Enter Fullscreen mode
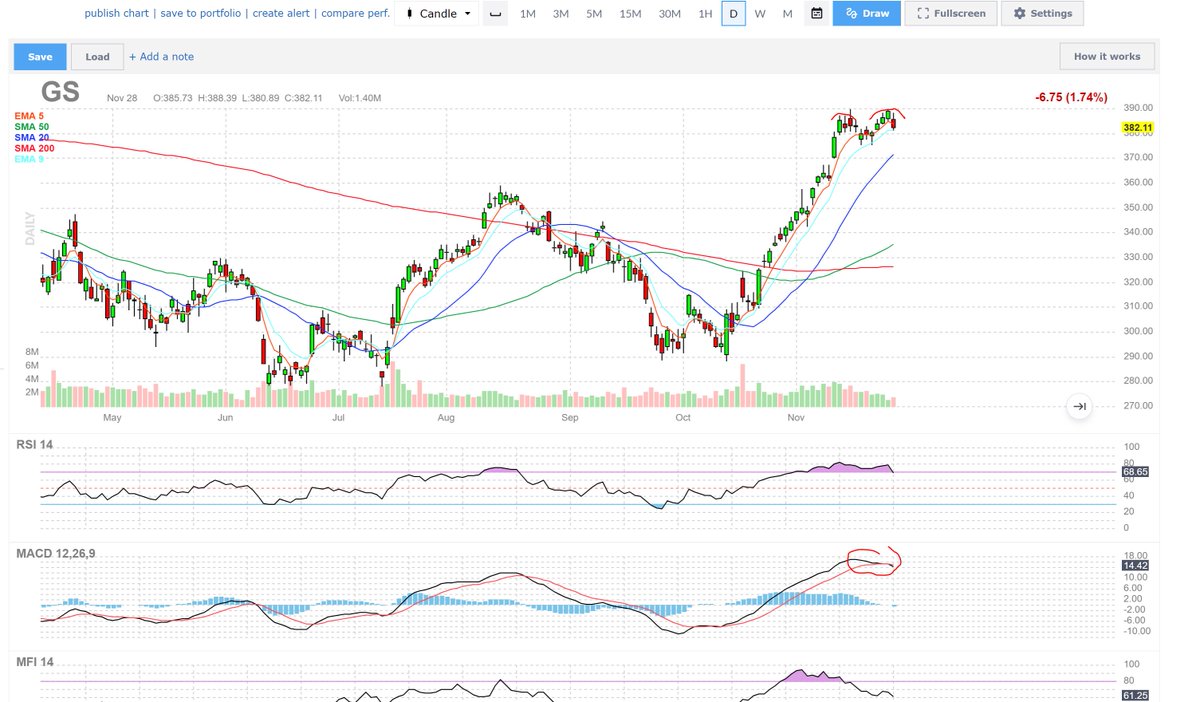This screenshot has width=1200, height=702. (951, 14)
